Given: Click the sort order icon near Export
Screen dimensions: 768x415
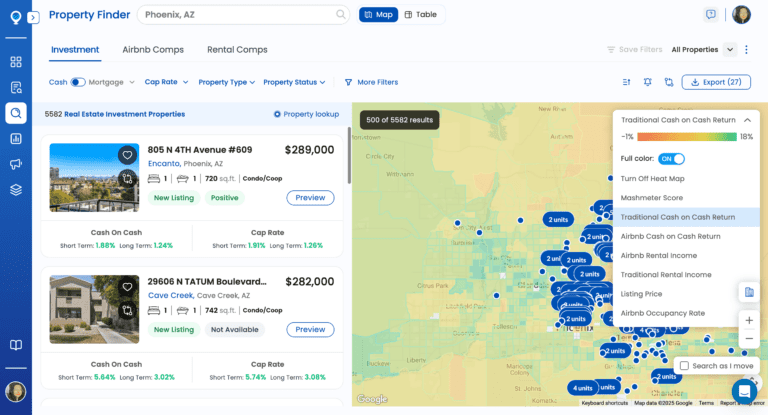Looking at the screenshot, I should tap(626, 82).
